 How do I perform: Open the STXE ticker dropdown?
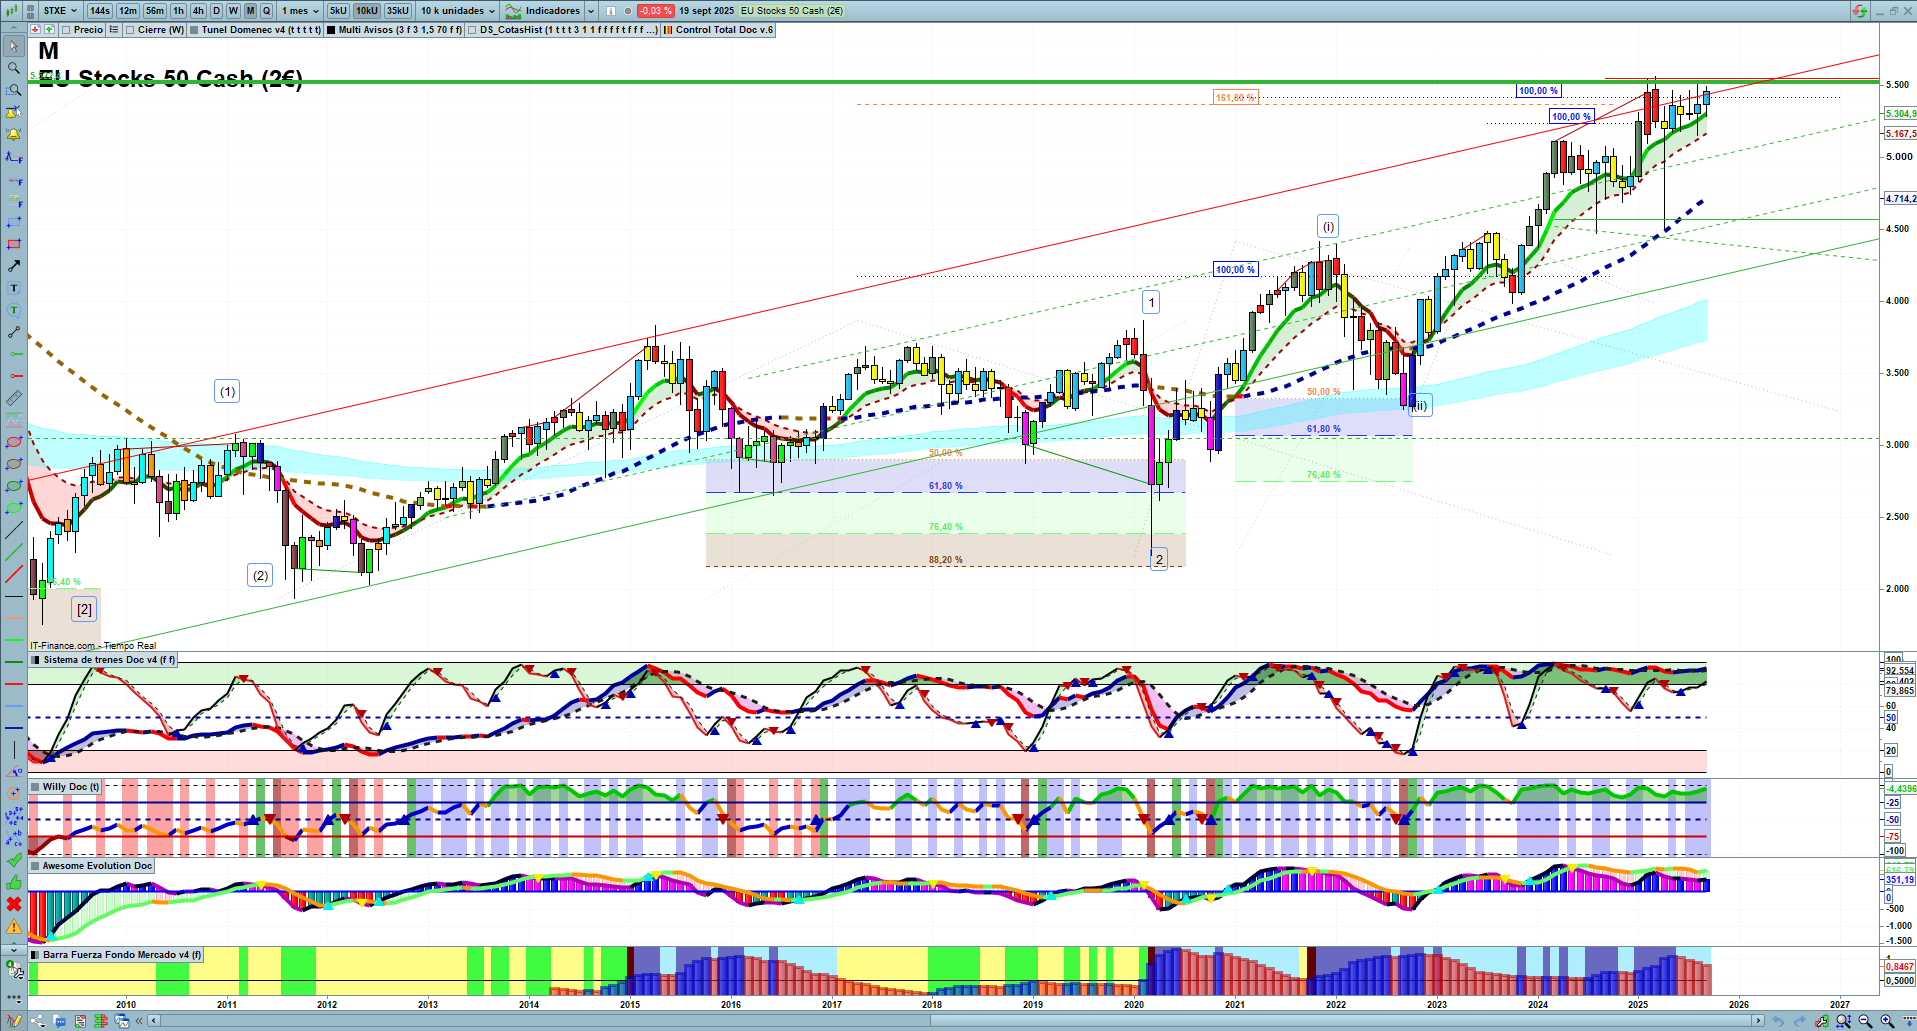pos(60,11)
